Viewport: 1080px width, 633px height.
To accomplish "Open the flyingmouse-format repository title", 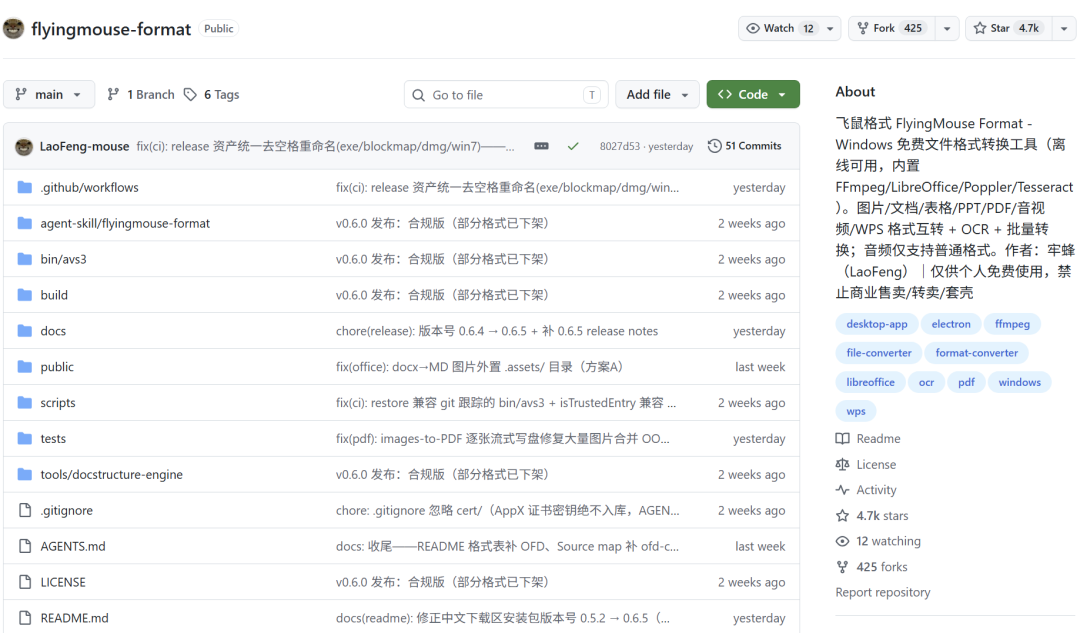I will (111, 29).
